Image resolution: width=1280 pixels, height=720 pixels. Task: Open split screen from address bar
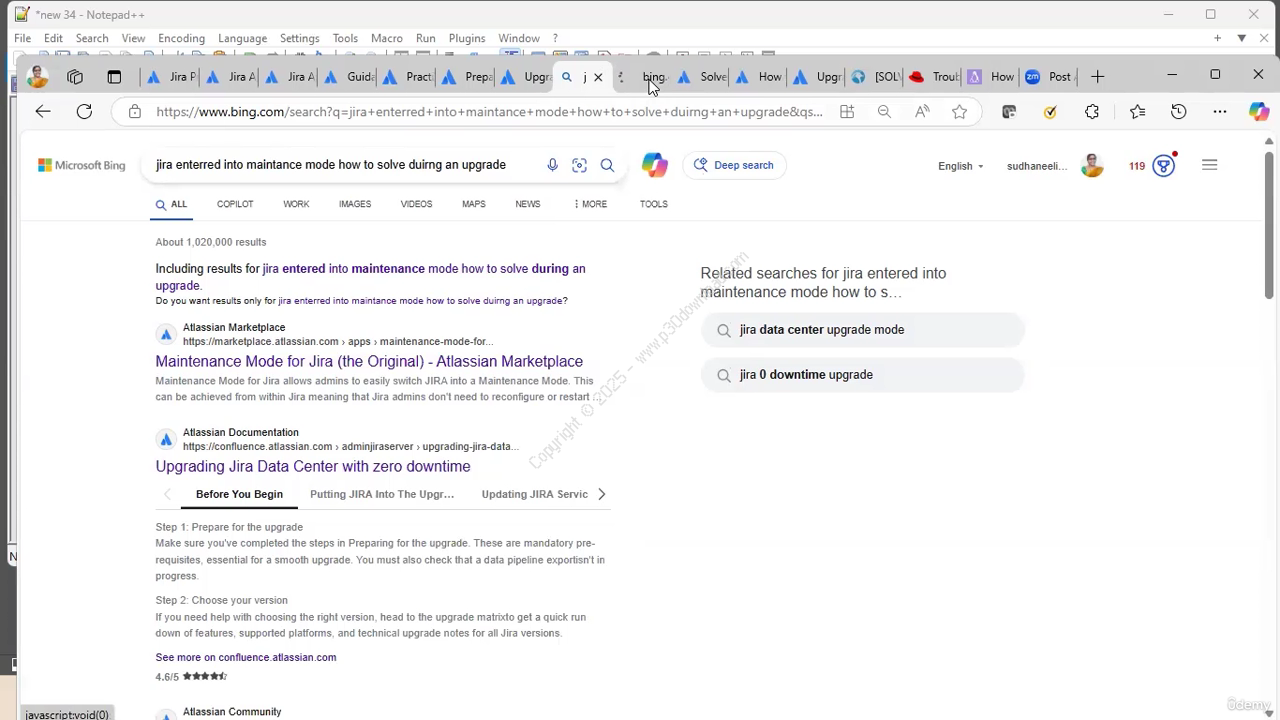pos(847,112)
